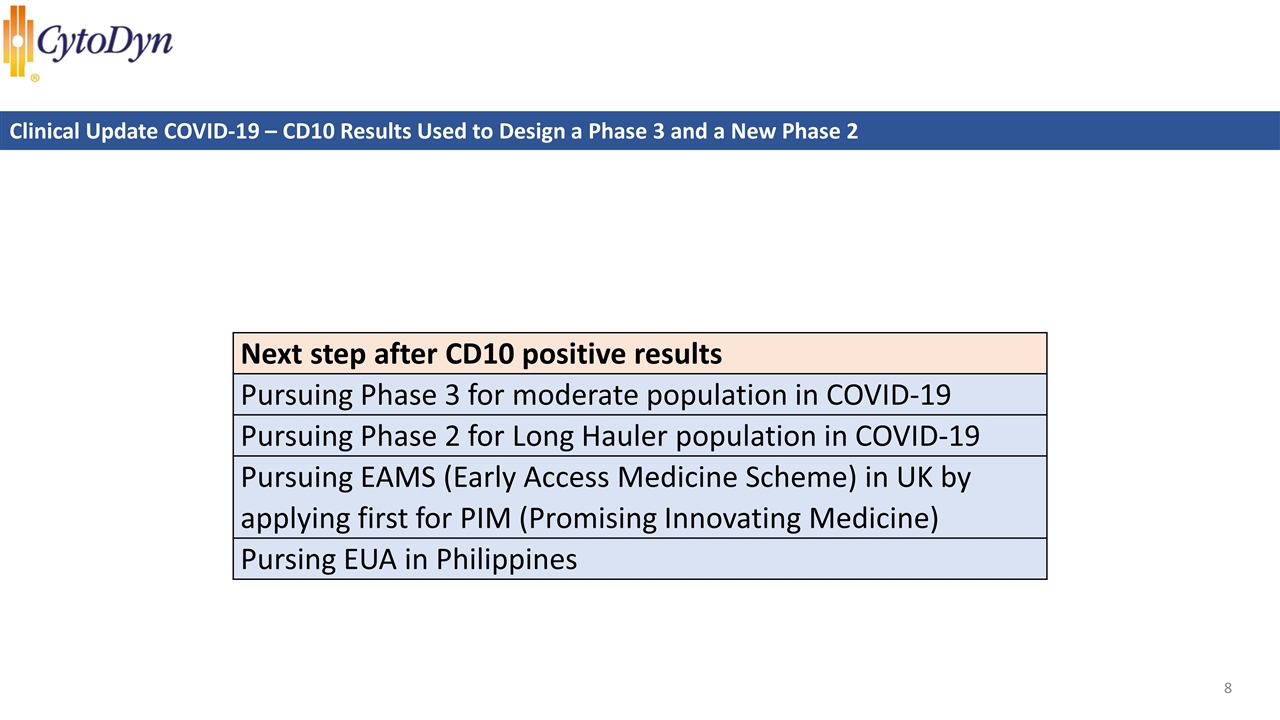Click the slide page number 8
1280x720 pixels.
click(1227, 688)
